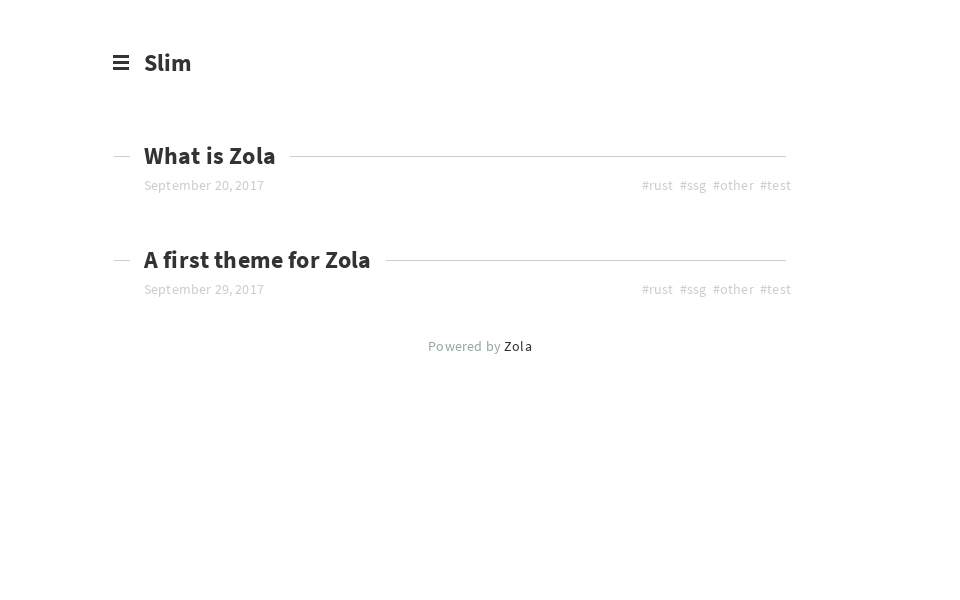This screenshot has height=600, width=960.
Task: Select the #test tag under A first theme
Action: [775, 289]
